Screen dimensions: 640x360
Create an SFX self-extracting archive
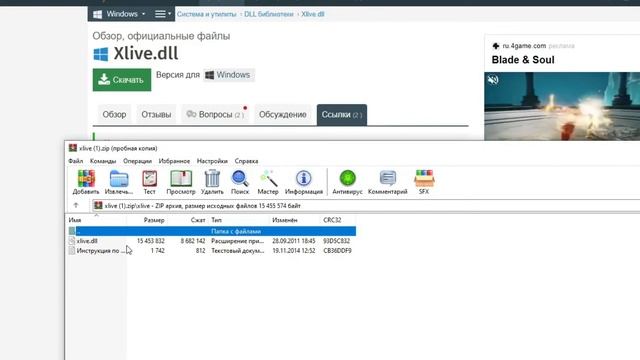coord(424,182)
